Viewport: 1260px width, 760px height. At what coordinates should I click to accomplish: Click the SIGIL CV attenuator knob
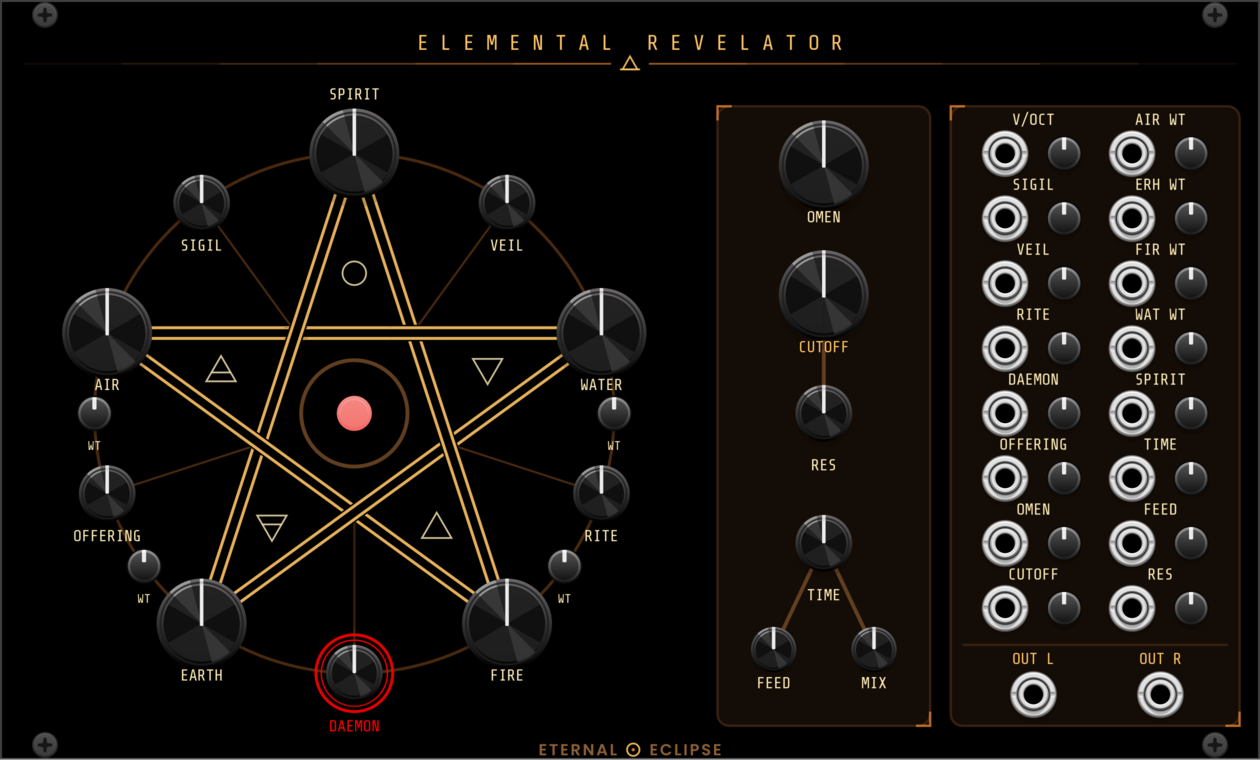(x=1064, y=219)
